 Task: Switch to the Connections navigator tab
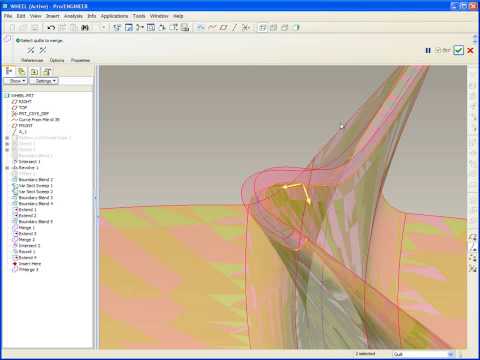coord(47,71)
